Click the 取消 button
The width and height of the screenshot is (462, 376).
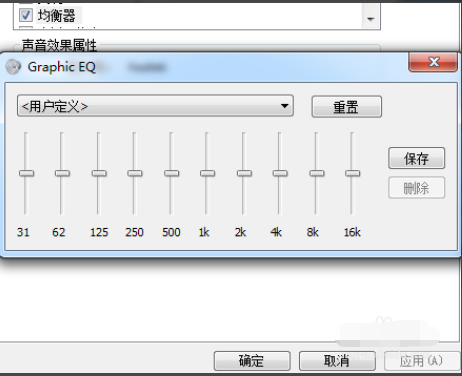pyautogui.click(x=337, y=361)
